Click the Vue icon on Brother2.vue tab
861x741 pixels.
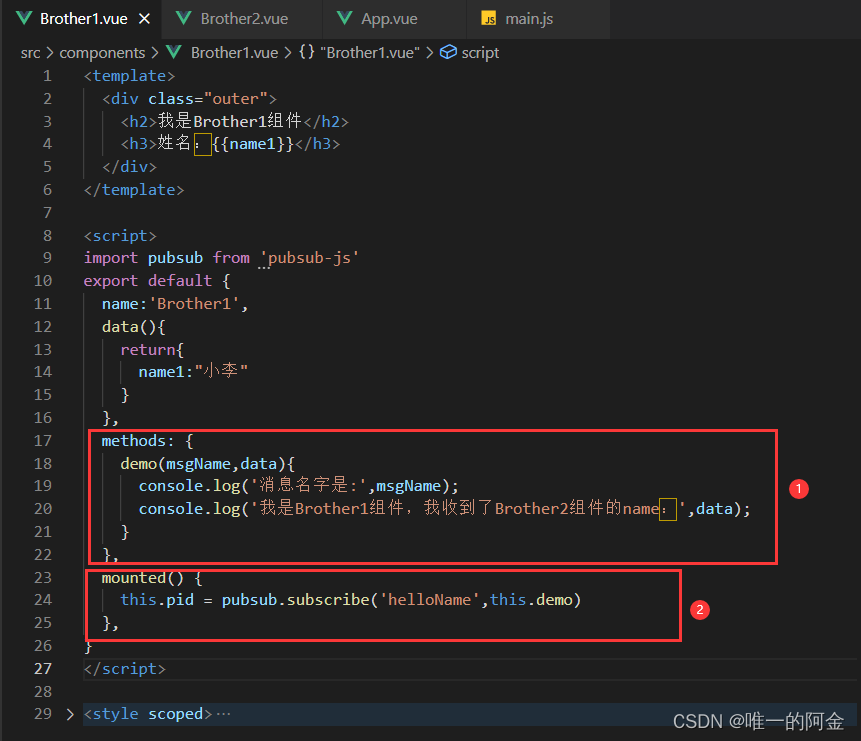pyautogui.click(x=183, y=19)
